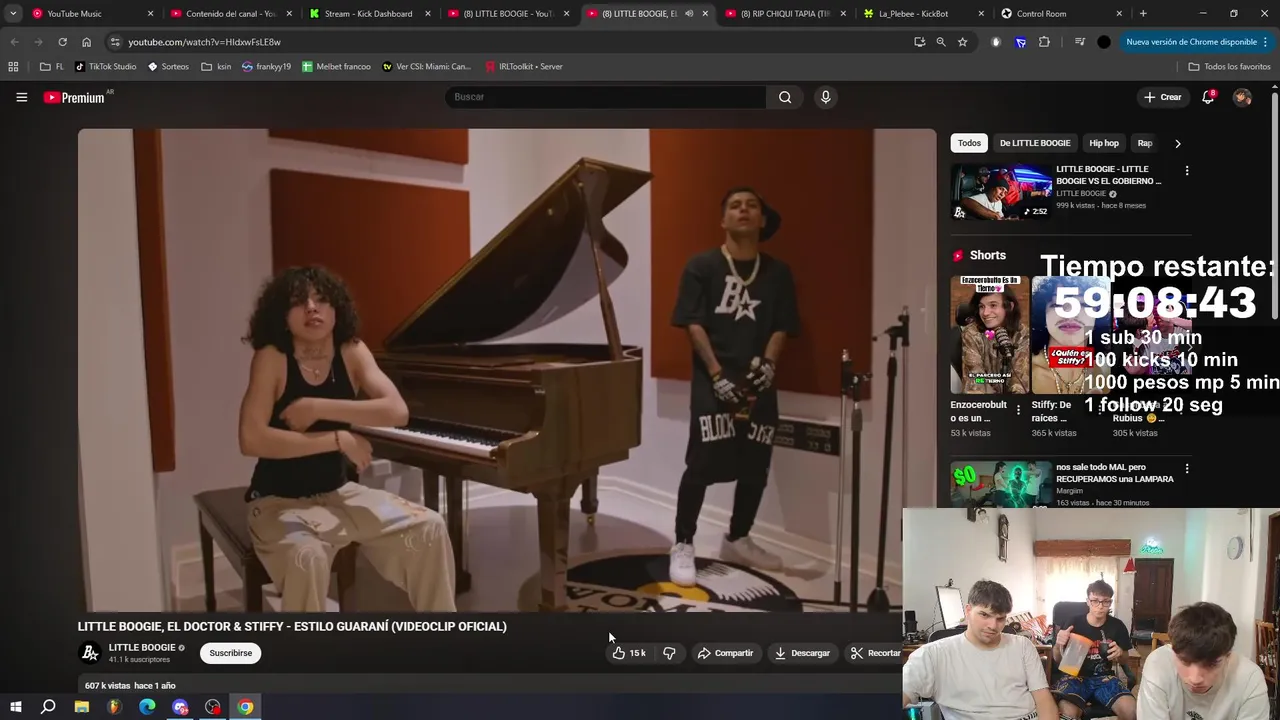Open the Enzocerobulto short thumbnail

989,334
